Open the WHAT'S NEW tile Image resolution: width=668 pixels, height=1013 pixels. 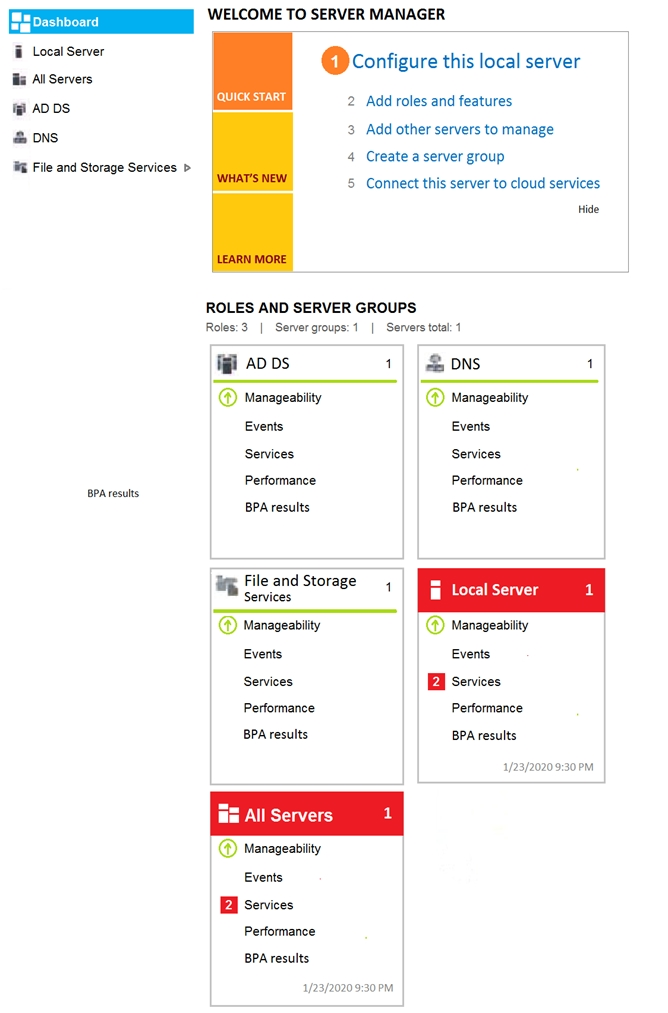[x=253, y=152]
